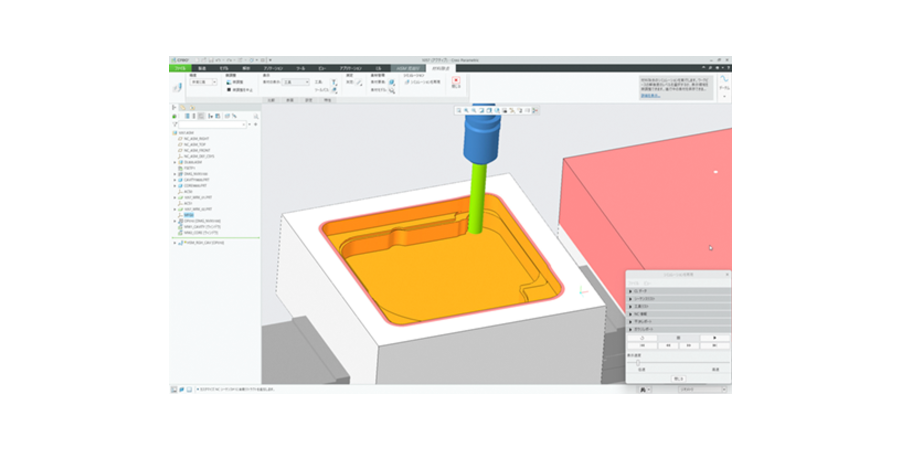The height and width of the screenshot is (450, 900).
Task: Expand the first sub-assembly node in the model tree
Action: tap(174, 162)
